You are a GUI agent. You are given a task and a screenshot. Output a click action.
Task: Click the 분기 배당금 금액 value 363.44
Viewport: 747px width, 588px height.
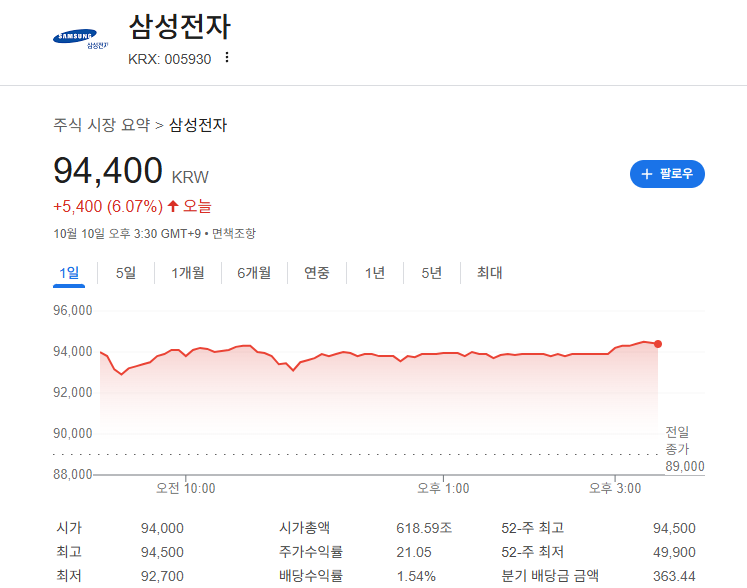coord(674,576)
